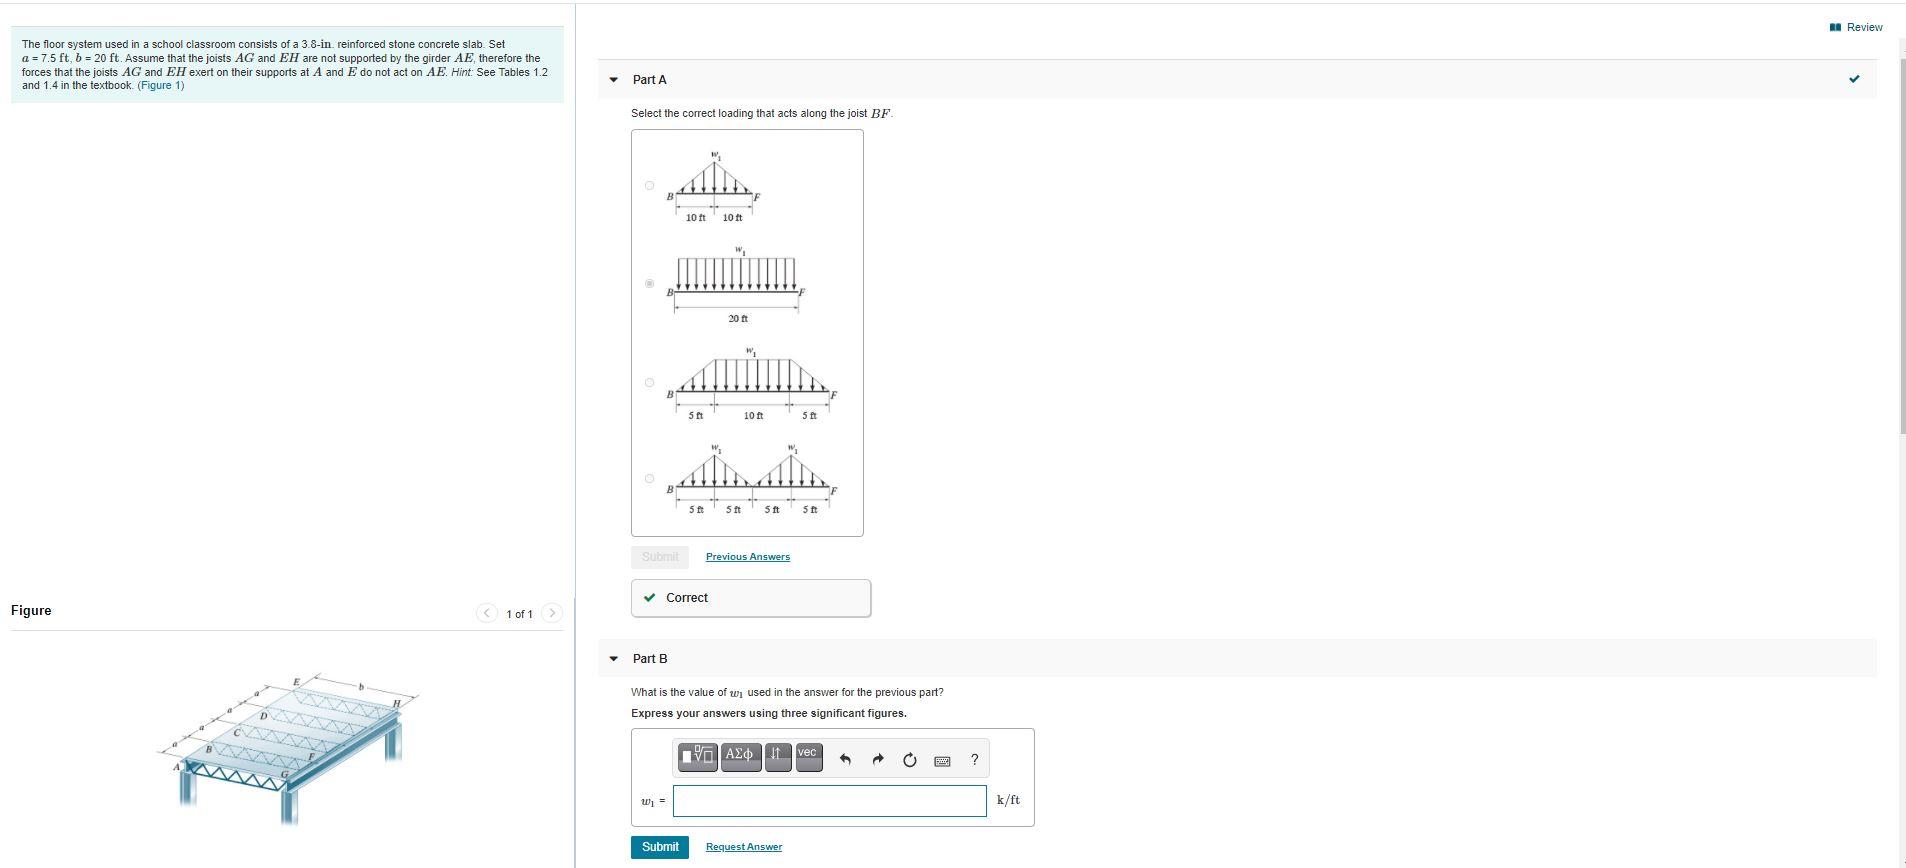
Task: Click the floor system figure image
Action: (290, 747)
